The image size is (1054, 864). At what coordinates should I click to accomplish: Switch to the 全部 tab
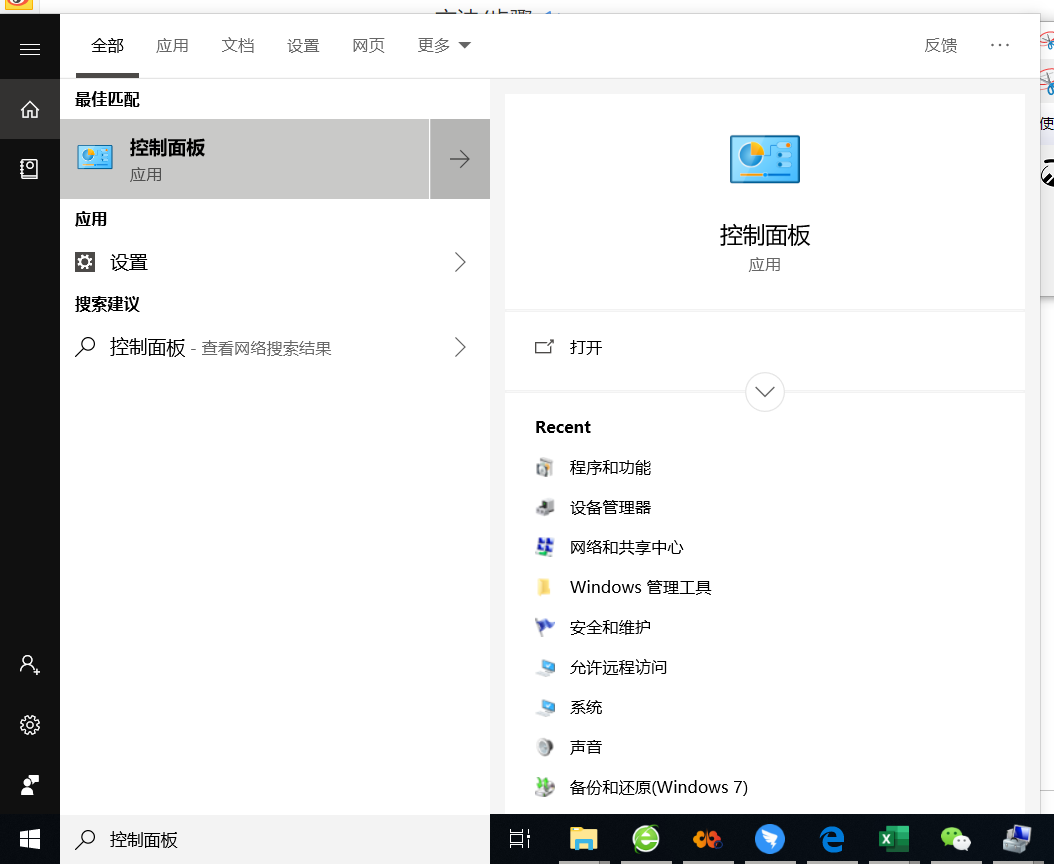click(x=108, y=45)
